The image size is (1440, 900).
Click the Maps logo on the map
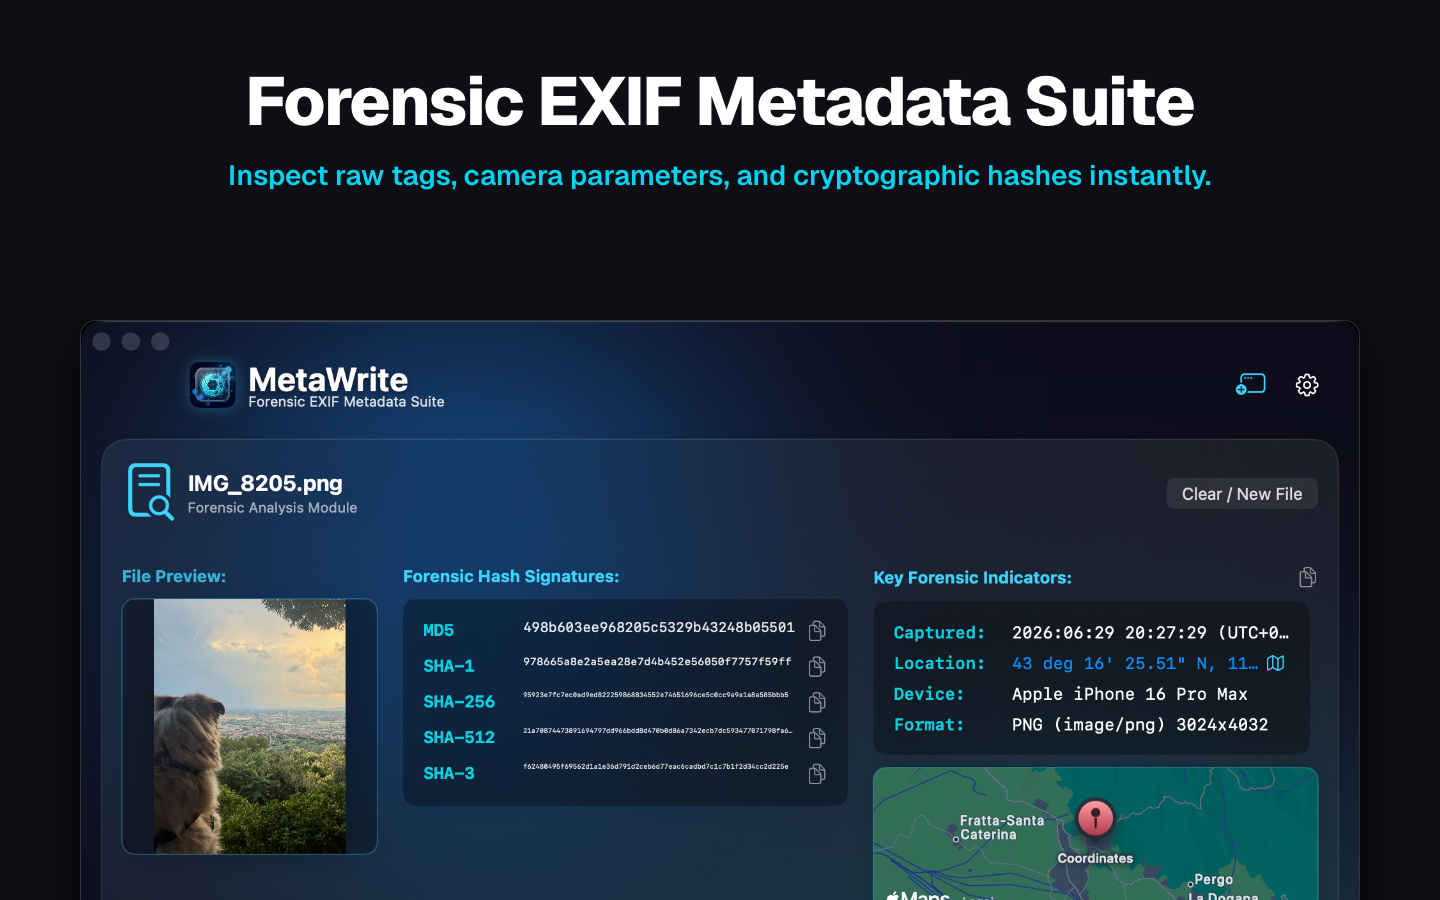pyautogui.click(x=918, y=895)
